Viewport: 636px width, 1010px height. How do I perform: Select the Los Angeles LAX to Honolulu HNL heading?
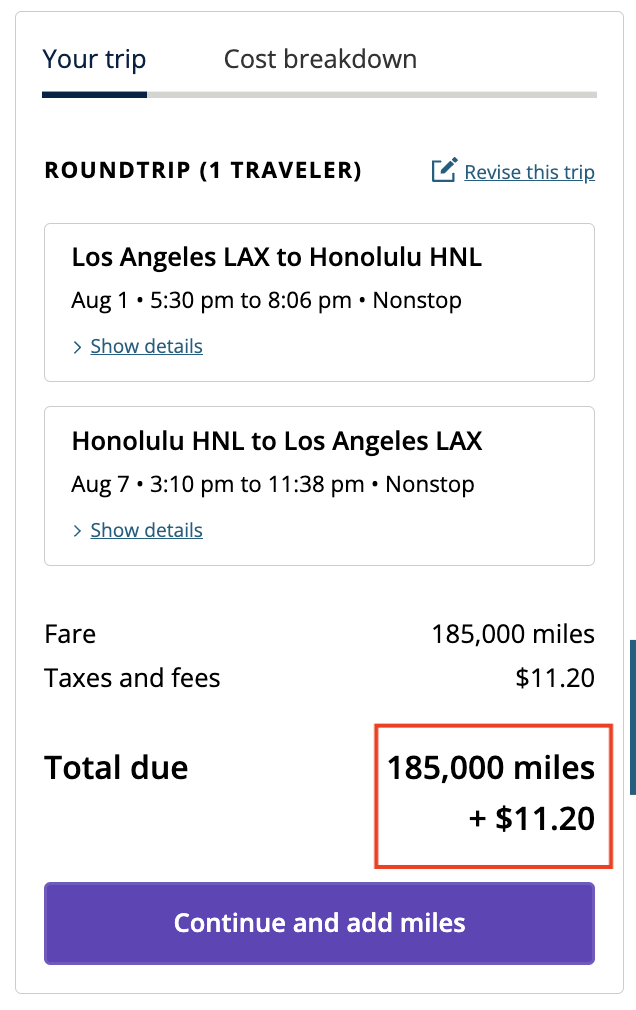[x=277, y=257]
